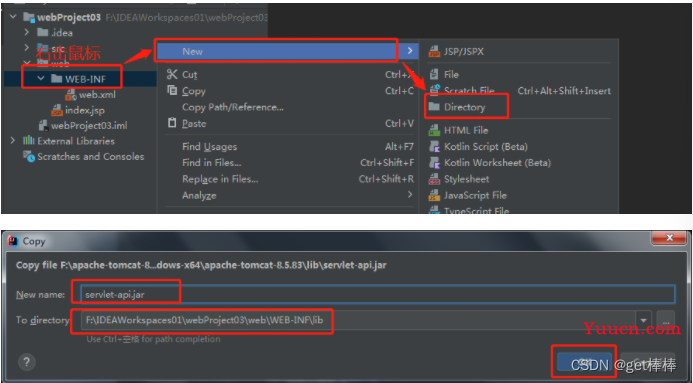Click the browse directory ellipsis button

click(666, 320)
